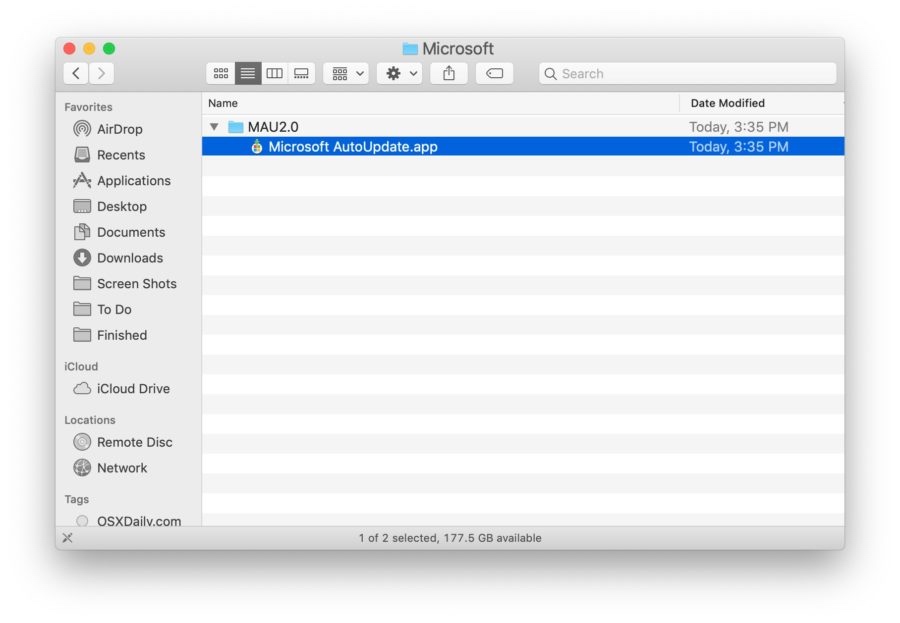This screenshot has width=900, height=623.
Task: Close the Finder window
Action: pos(69,49)
